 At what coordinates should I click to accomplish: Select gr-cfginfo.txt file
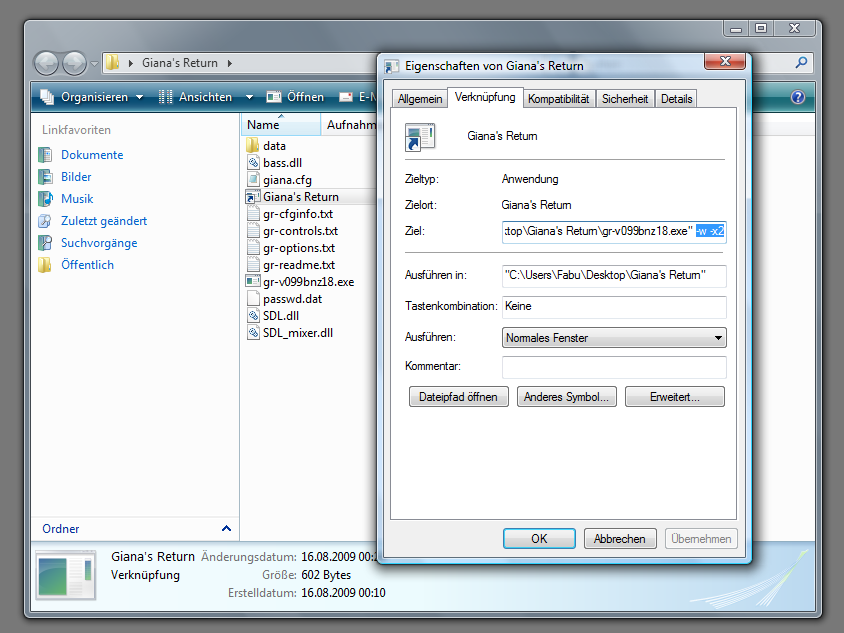pos(298,214)
